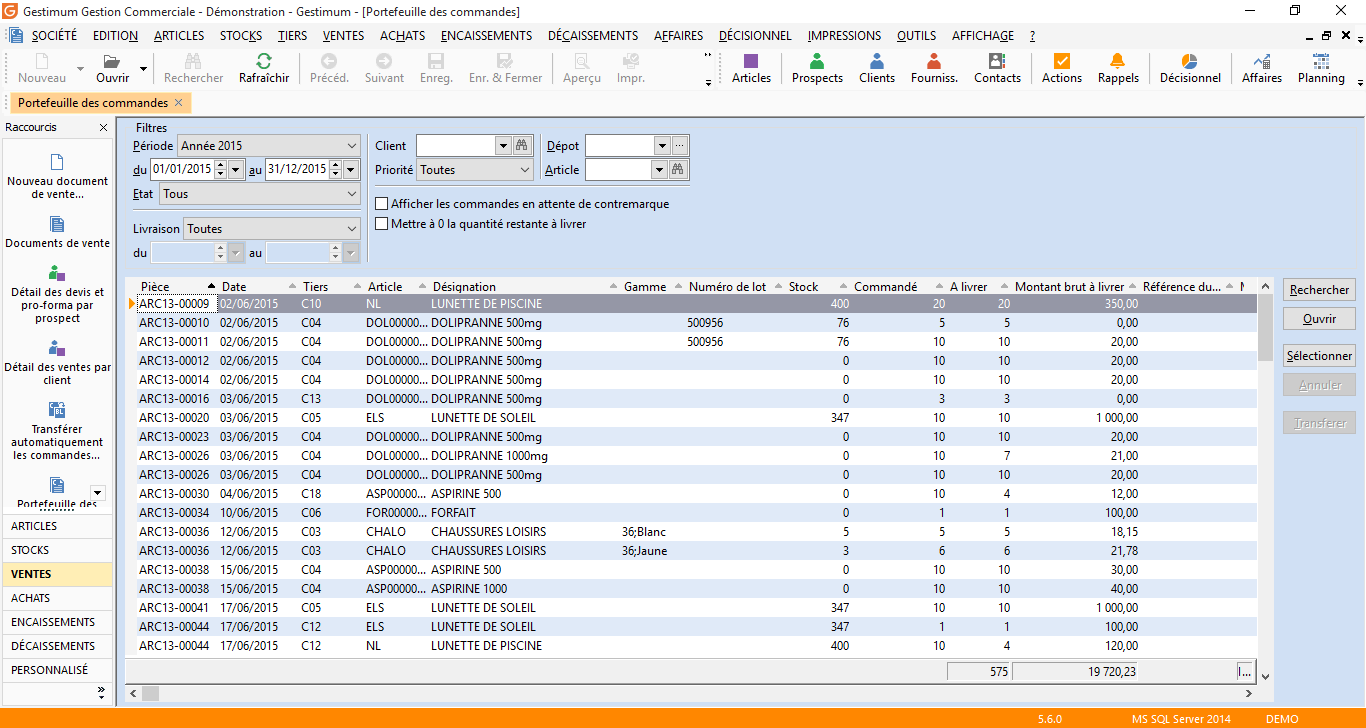This screenshot has width=1366, height=728.
Task: Close the Raccourcis panel
Action: (103, 128)
